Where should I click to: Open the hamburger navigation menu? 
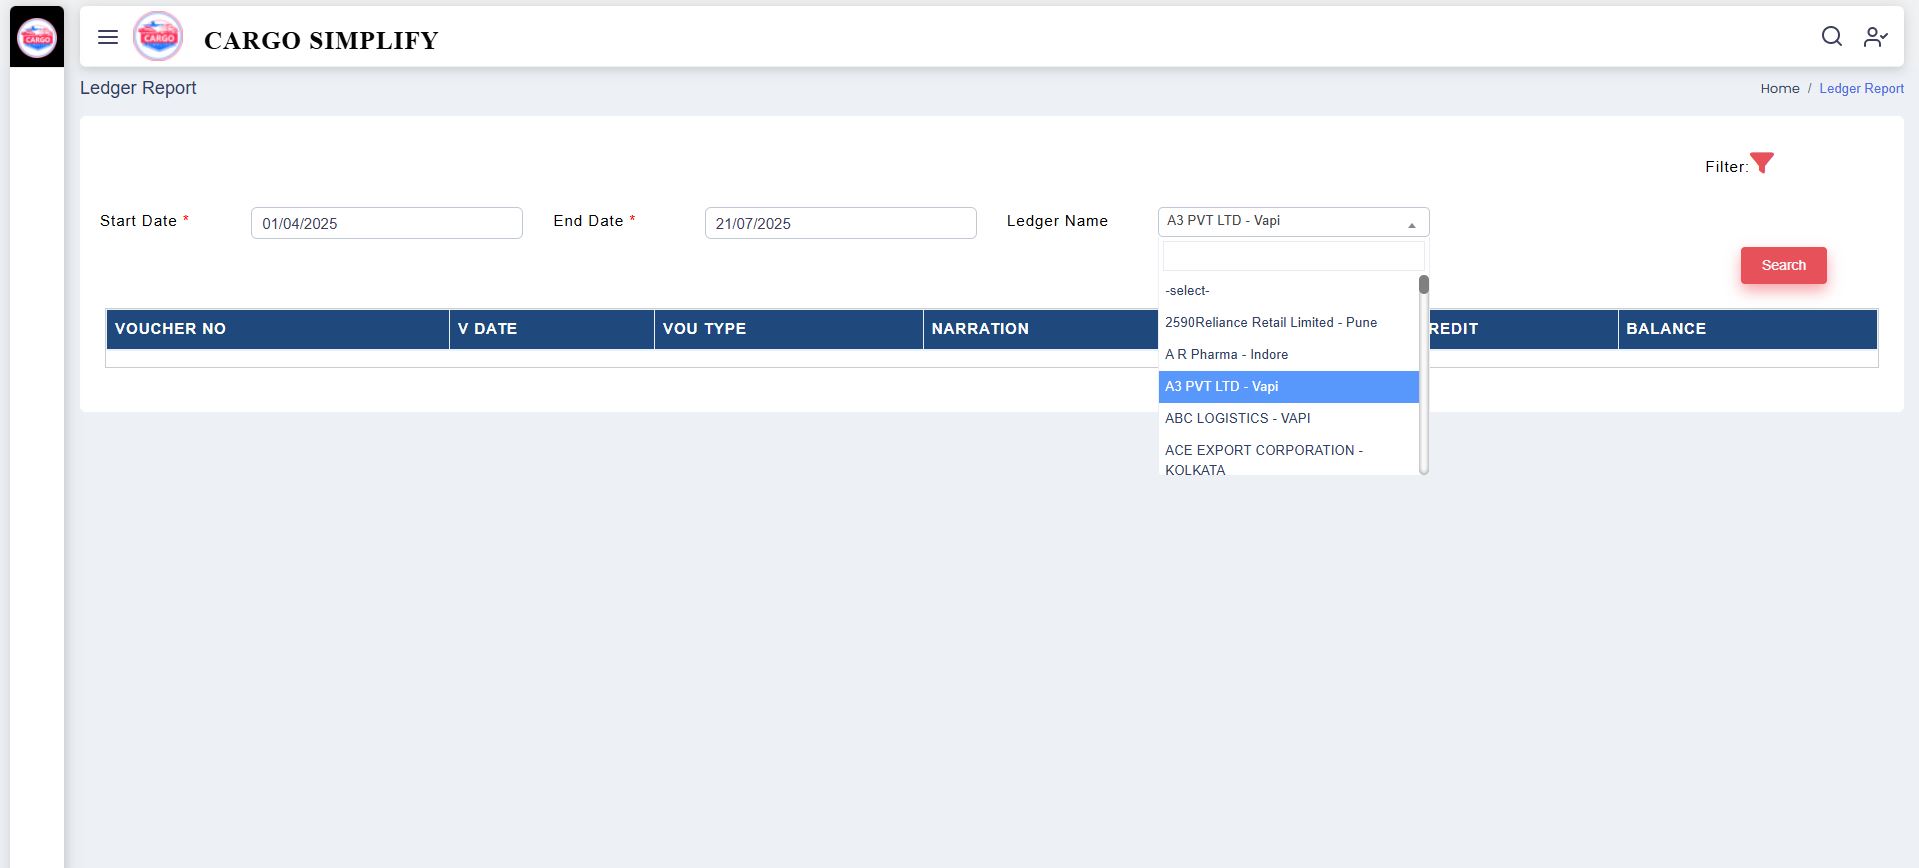pos(108,38)
